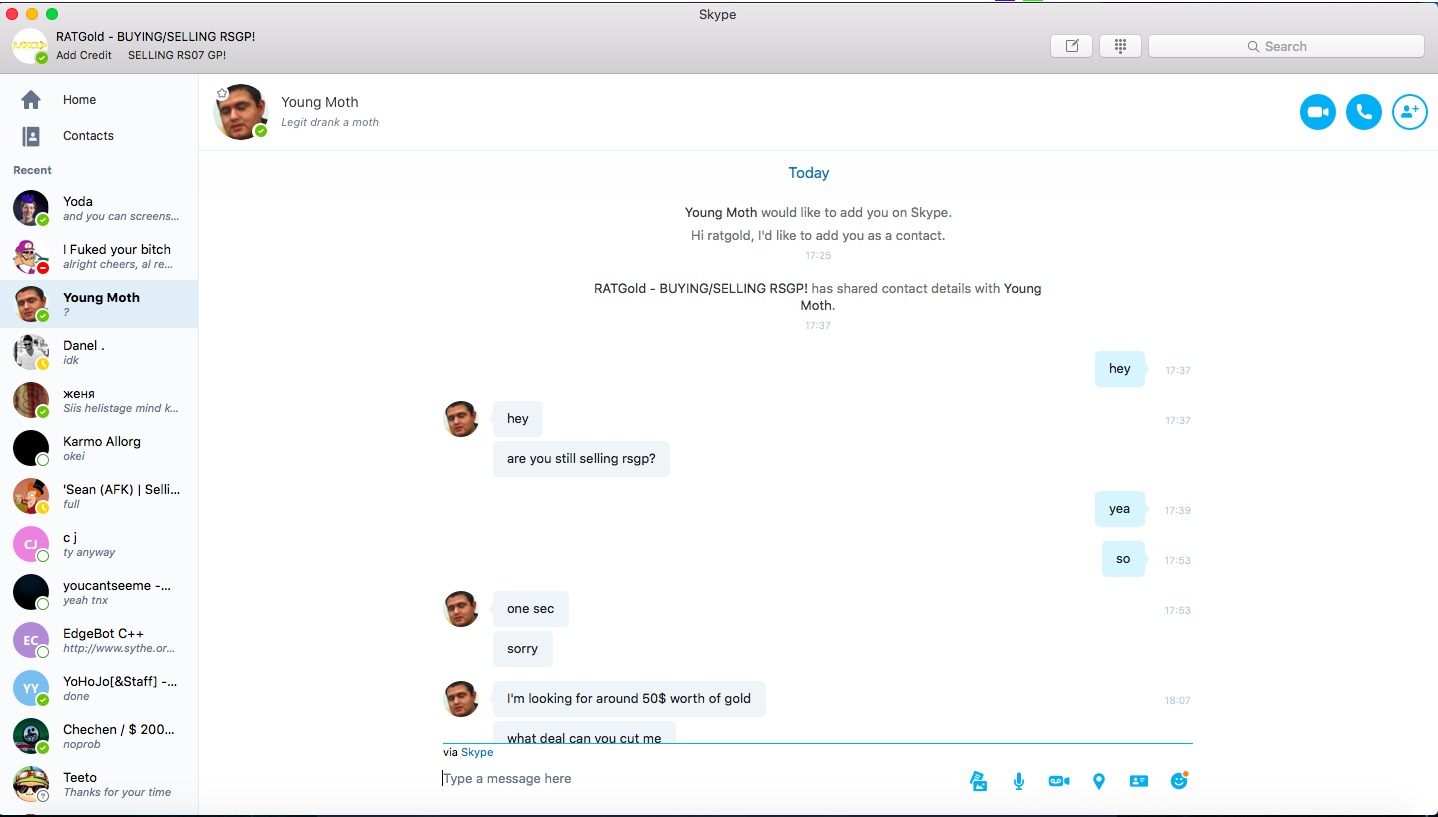The width and height of the screenshot is (1438, 817).
Task: Click the sent 'yea' message bubble
Action: pos(1120,509)
